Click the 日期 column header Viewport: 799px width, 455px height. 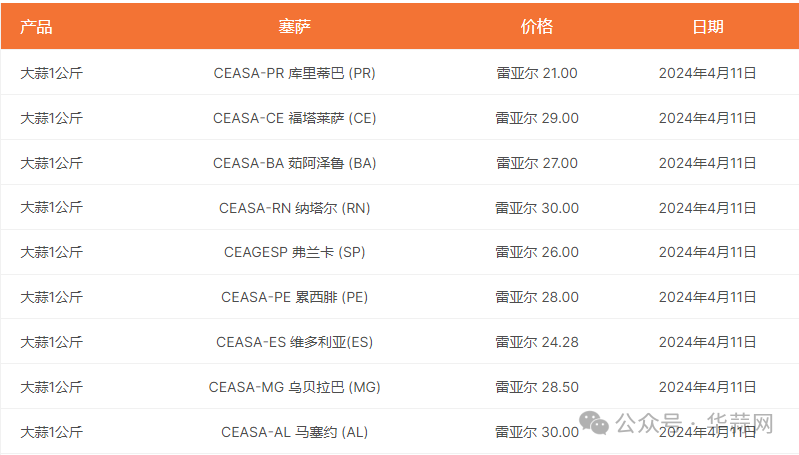click(708, 26)
